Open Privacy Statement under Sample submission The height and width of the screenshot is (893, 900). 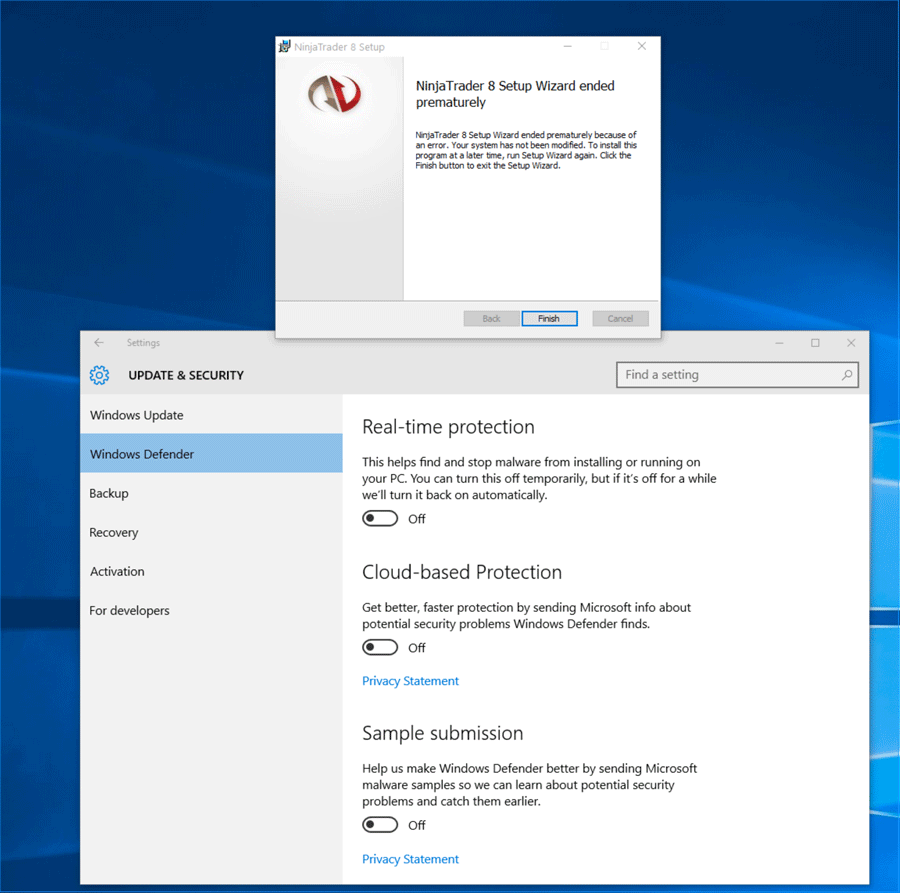pyautogui.click(x=410, y=859)
